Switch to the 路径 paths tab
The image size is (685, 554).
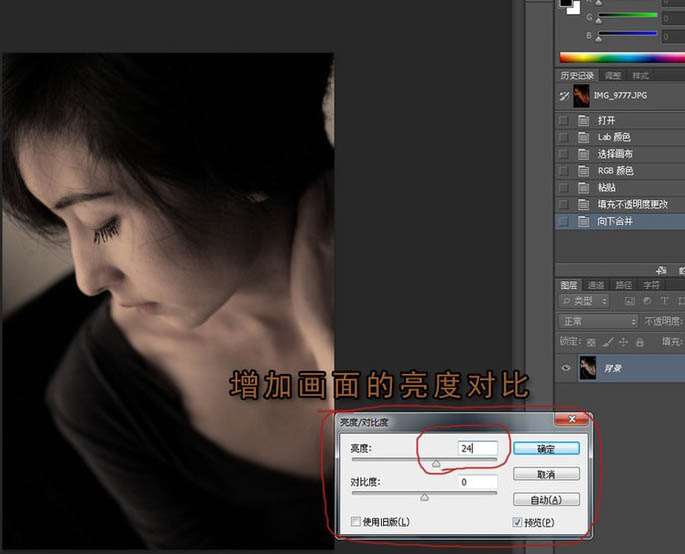[x=623, y=284]
